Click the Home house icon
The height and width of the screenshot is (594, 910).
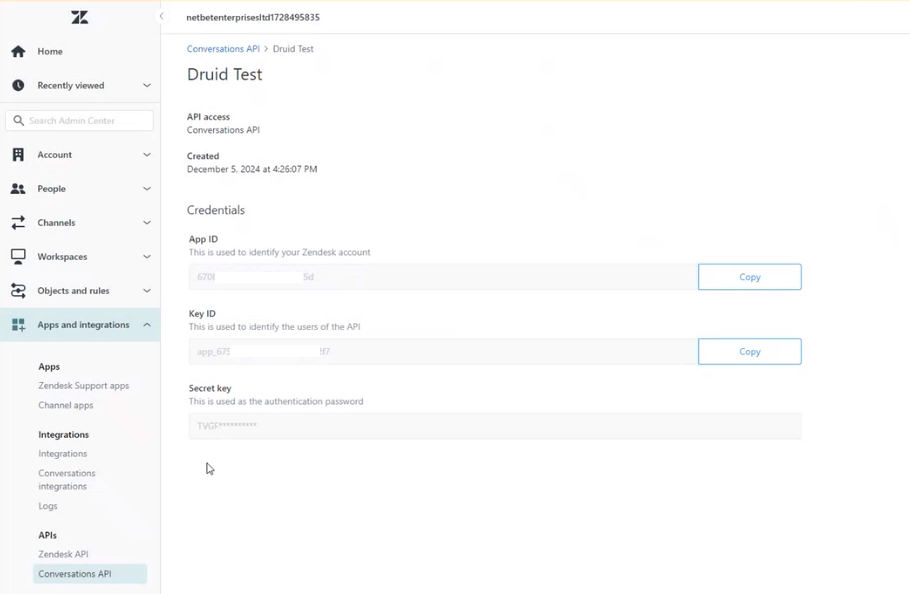18,51
